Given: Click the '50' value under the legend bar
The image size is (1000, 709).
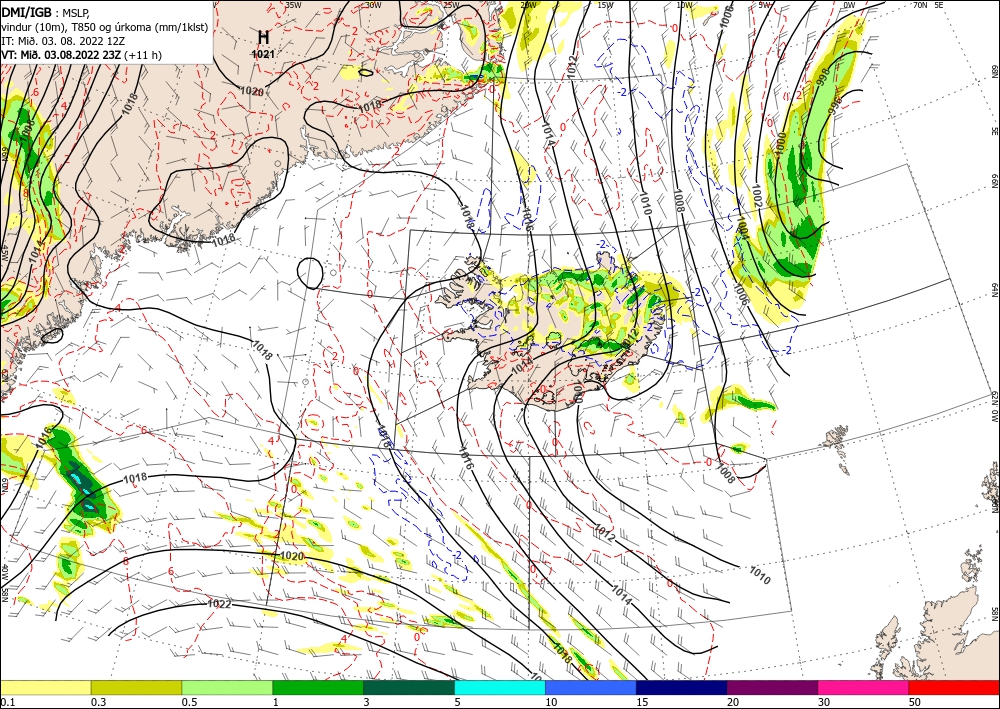Looking at the screenshot, I should 915,702.
